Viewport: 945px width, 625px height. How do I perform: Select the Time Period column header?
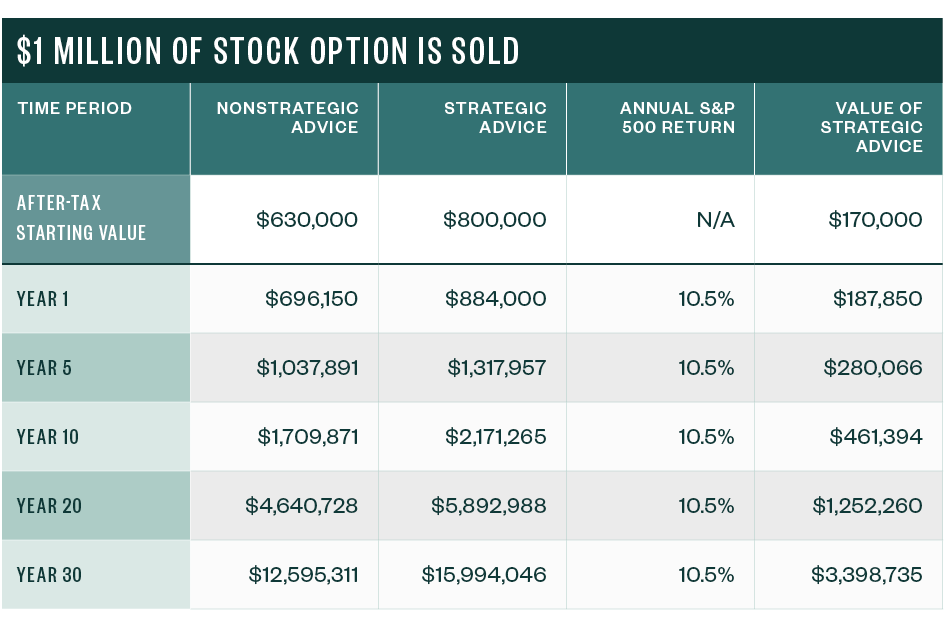point(74,108)
